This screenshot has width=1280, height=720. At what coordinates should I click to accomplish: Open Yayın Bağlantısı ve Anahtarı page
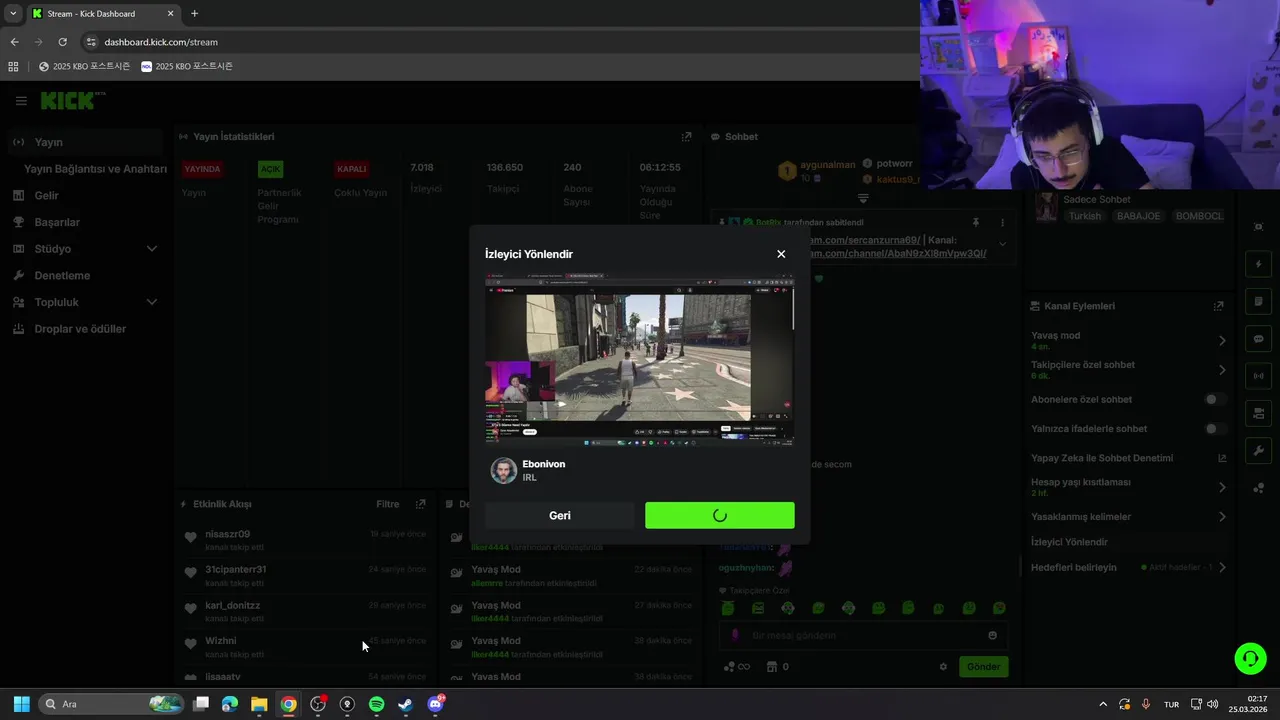coord(95,169)
